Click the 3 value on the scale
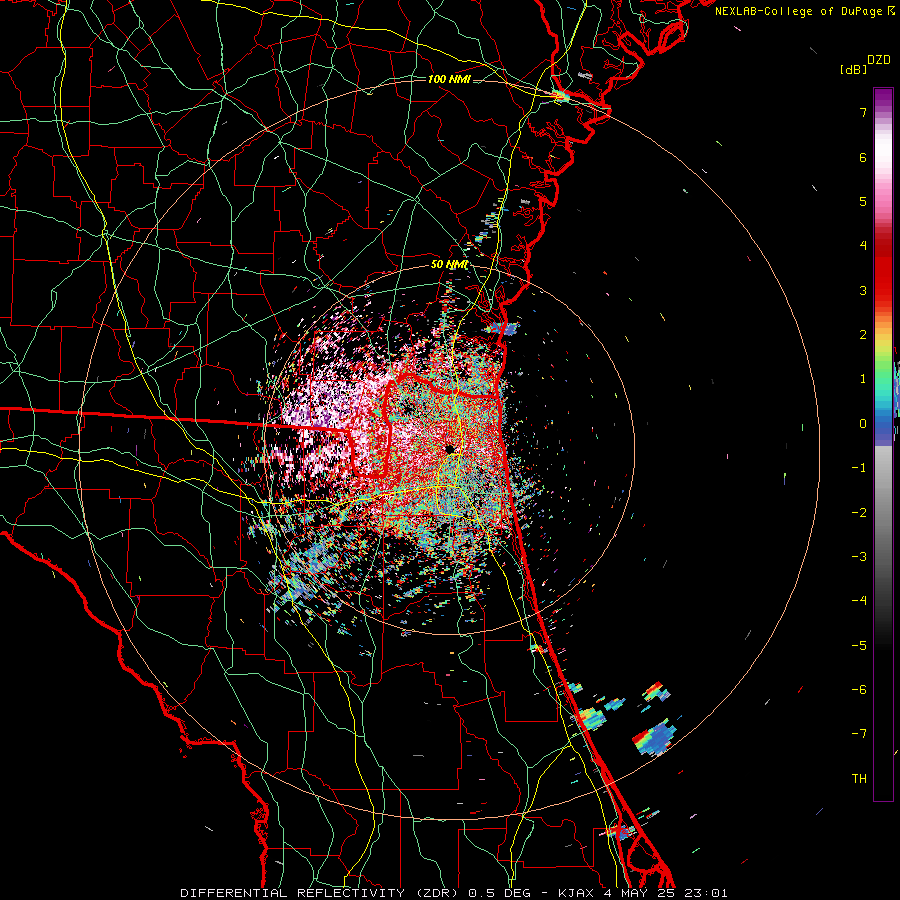The width and height of the screenshot is (900, 900). pyautogui.click(x=863, y=290)
